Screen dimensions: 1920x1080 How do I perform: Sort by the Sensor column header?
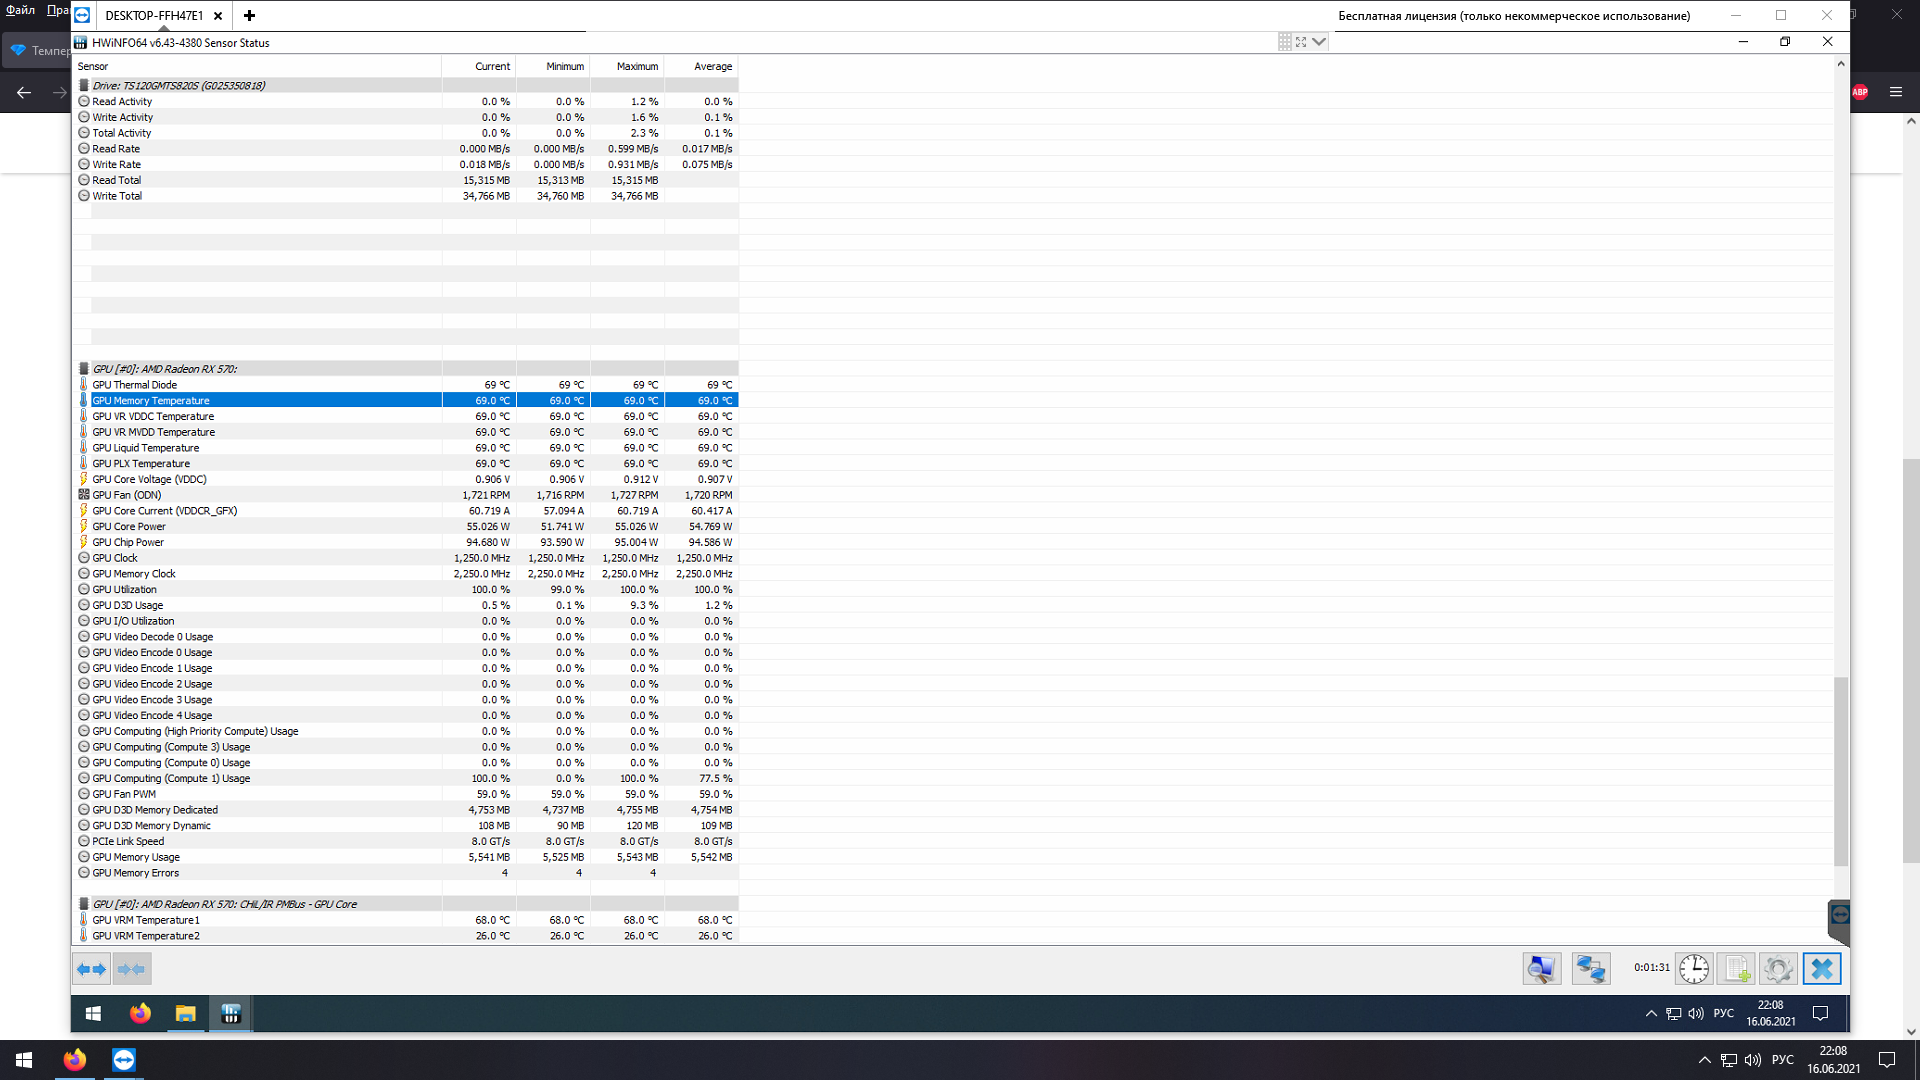[258, 67]
